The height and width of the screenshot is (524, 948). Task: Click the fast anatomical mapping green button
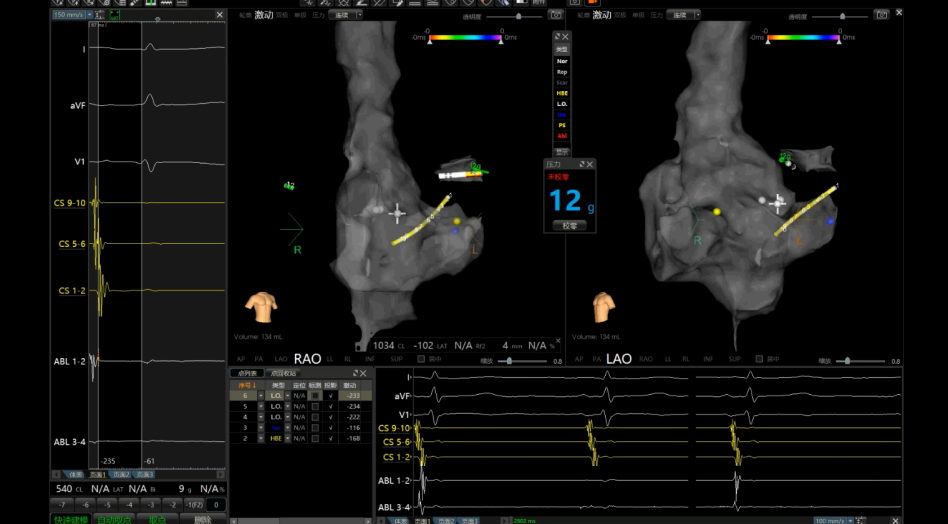pos(71,520)
